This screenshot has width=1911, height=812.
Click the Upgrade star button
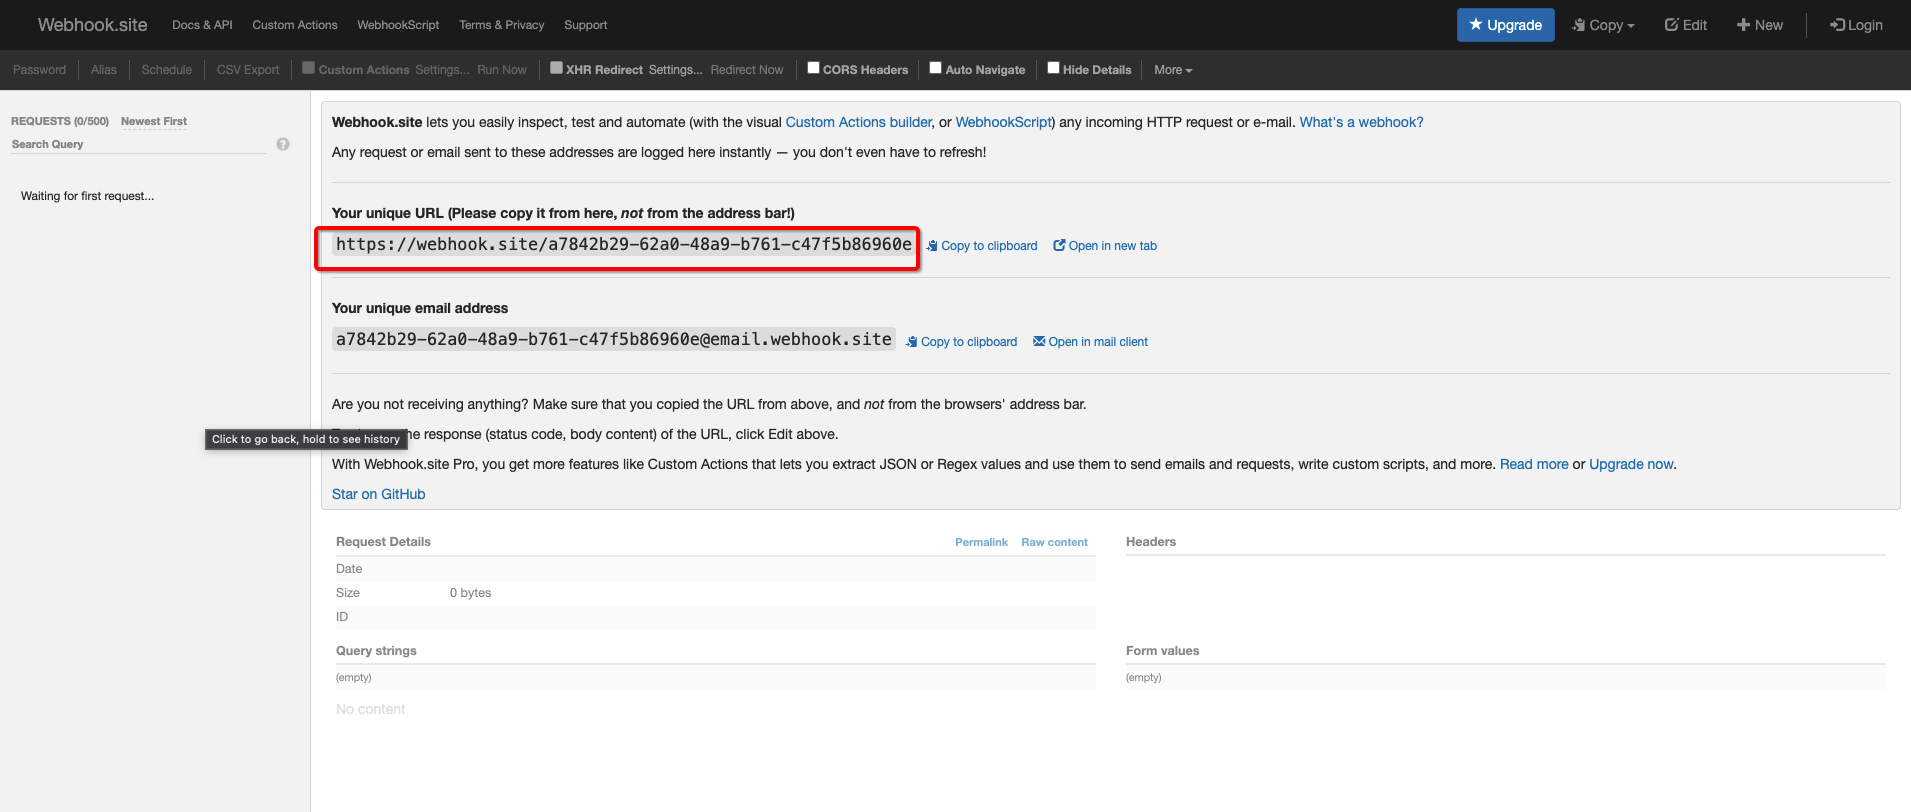click(x=1505, y=25)
